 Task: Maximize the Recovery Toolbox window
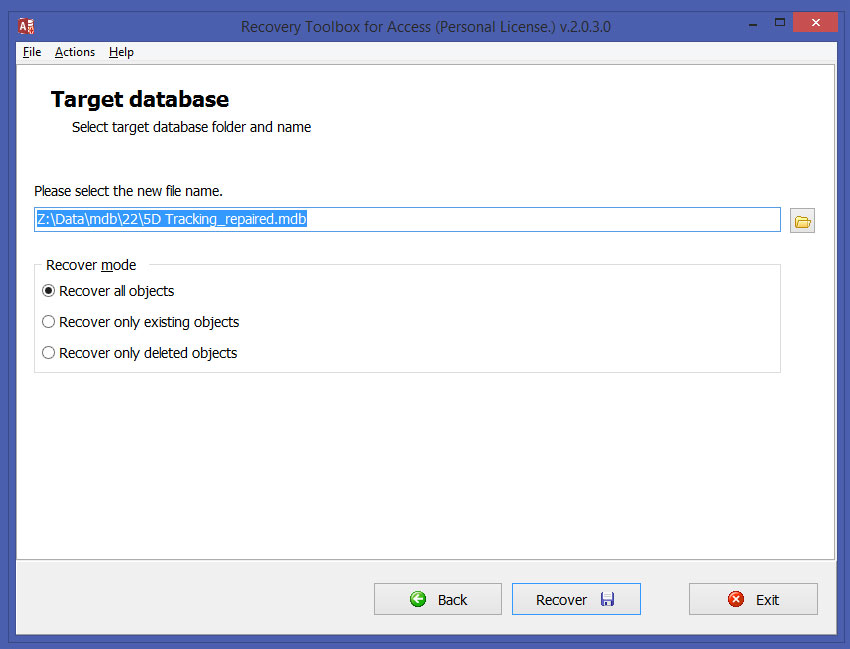click(x=780, y=23)
